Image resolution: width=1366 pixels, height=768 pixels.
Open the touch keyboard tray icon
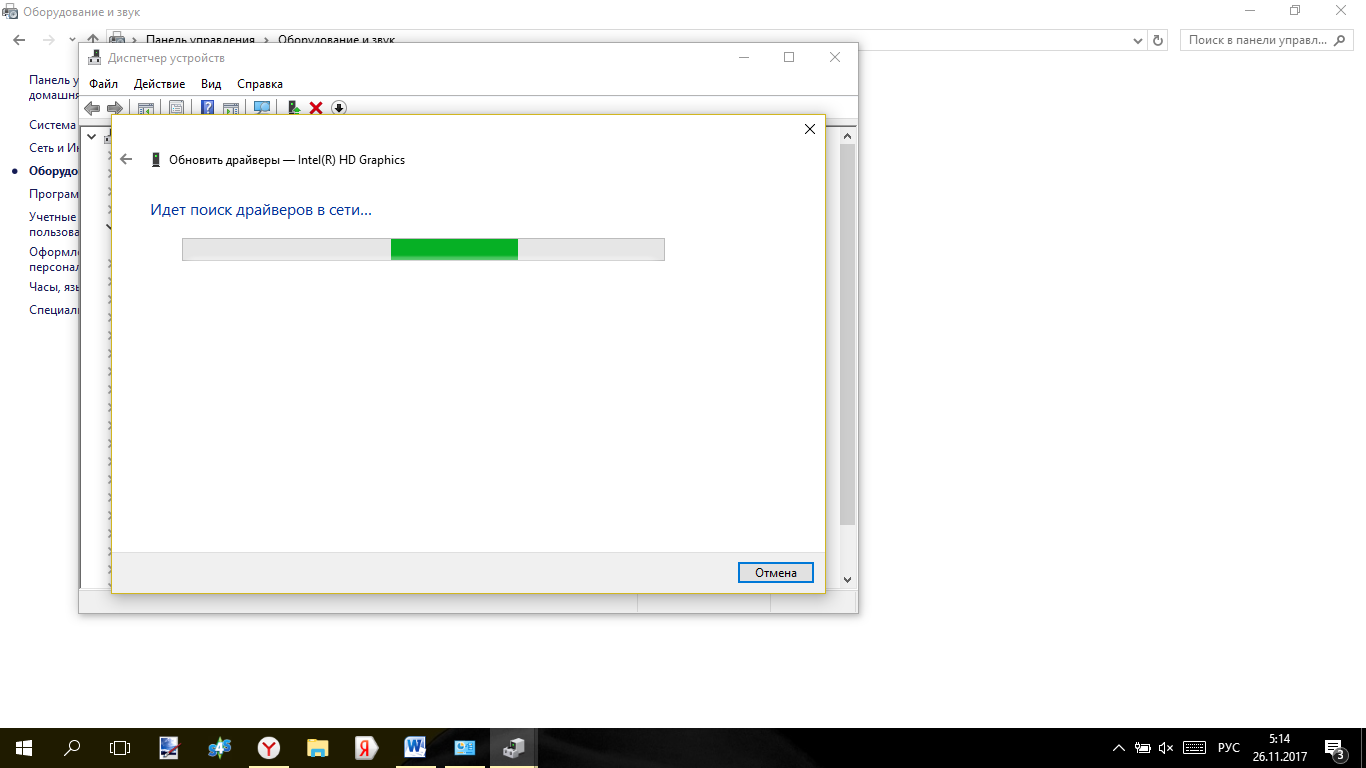click(x=1194, y=748)
